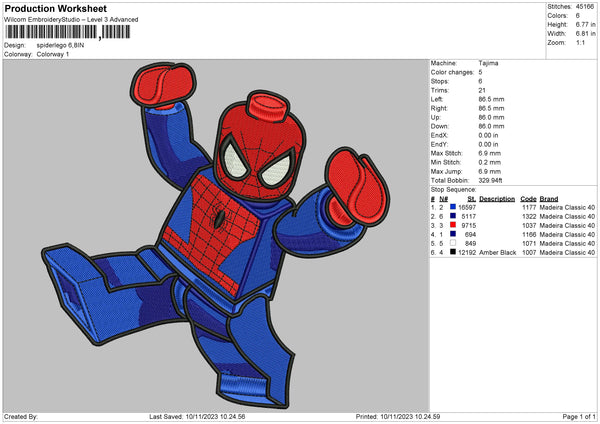This screenshot has height=424, width=600.
Task: Select the white thread swatch, code 1071
Action: tap(453, 243)
